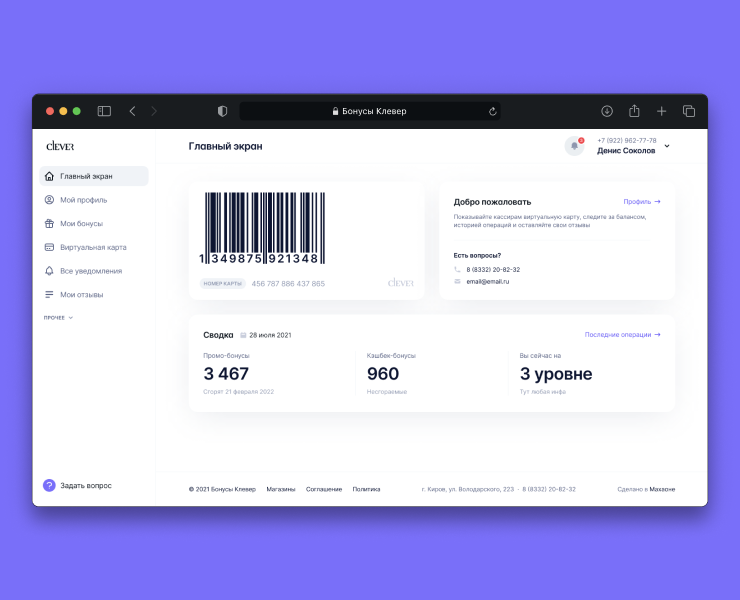Open 'Соглашение' footer link

pyautogui.click(x=324, y=489)
